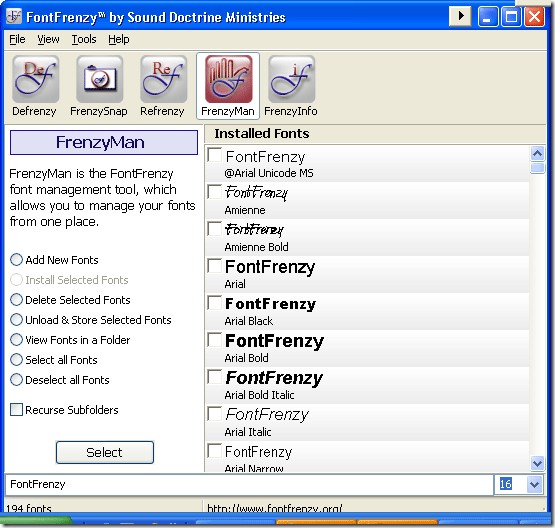Open the font size dropdown arrow

[534, 484]
